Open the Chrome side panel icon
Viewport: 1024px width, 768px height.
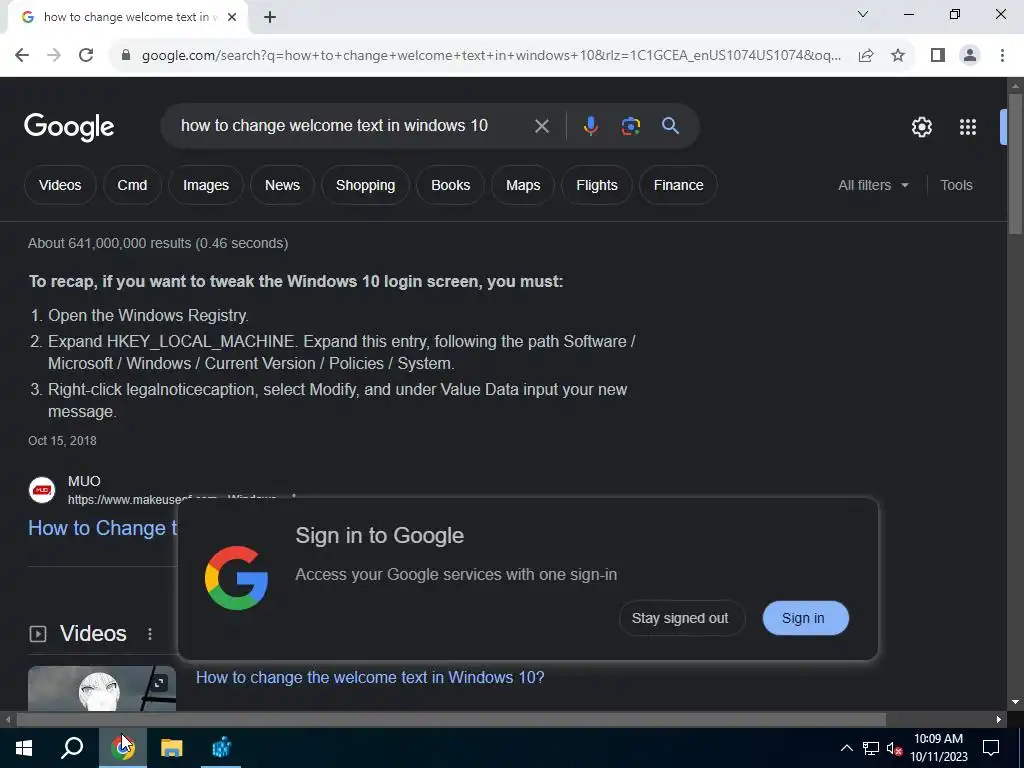tap(938, 55)
